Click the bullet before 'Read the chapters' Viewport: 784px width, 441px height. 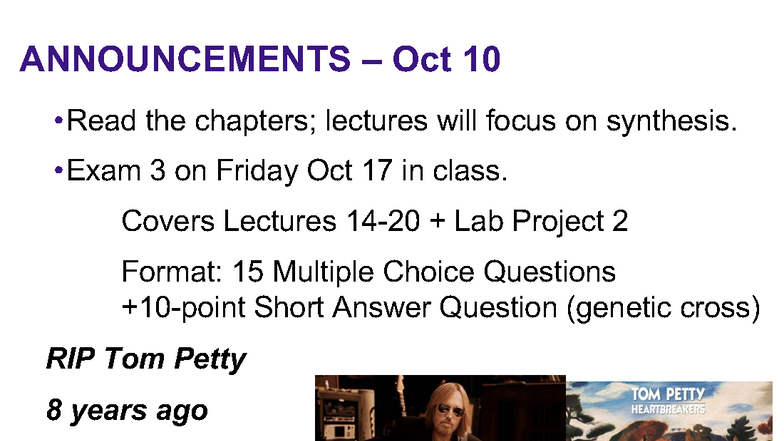(59, 125)
